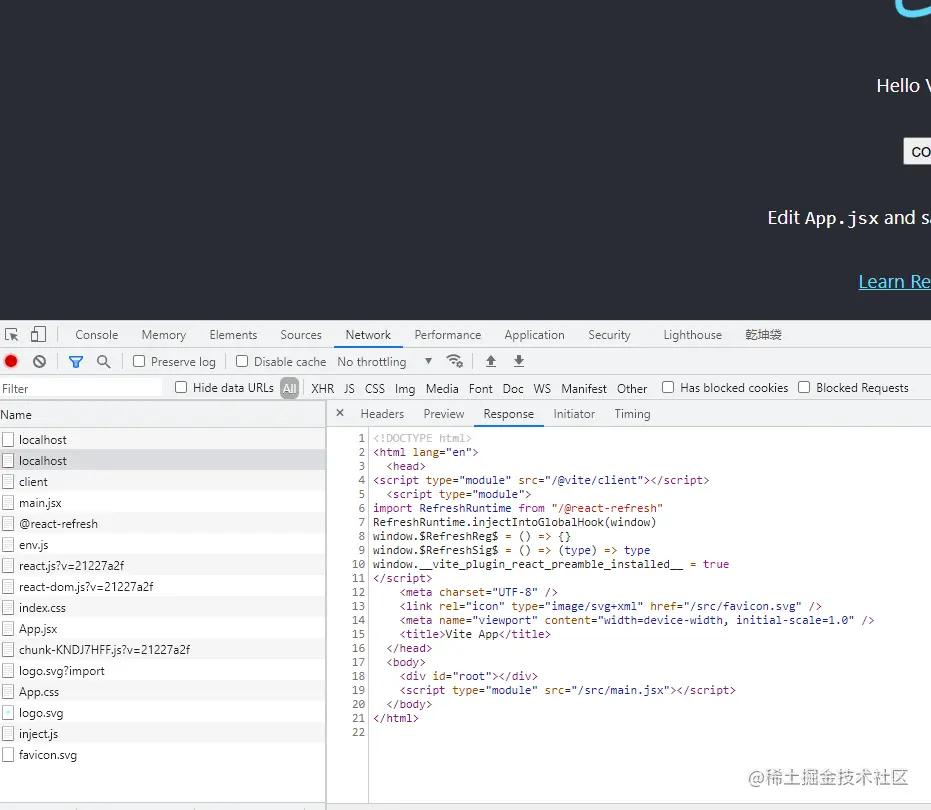Open network conditions wifi icon
The image size is (931, 810).
pyautogui.click(x=454, y=361)
